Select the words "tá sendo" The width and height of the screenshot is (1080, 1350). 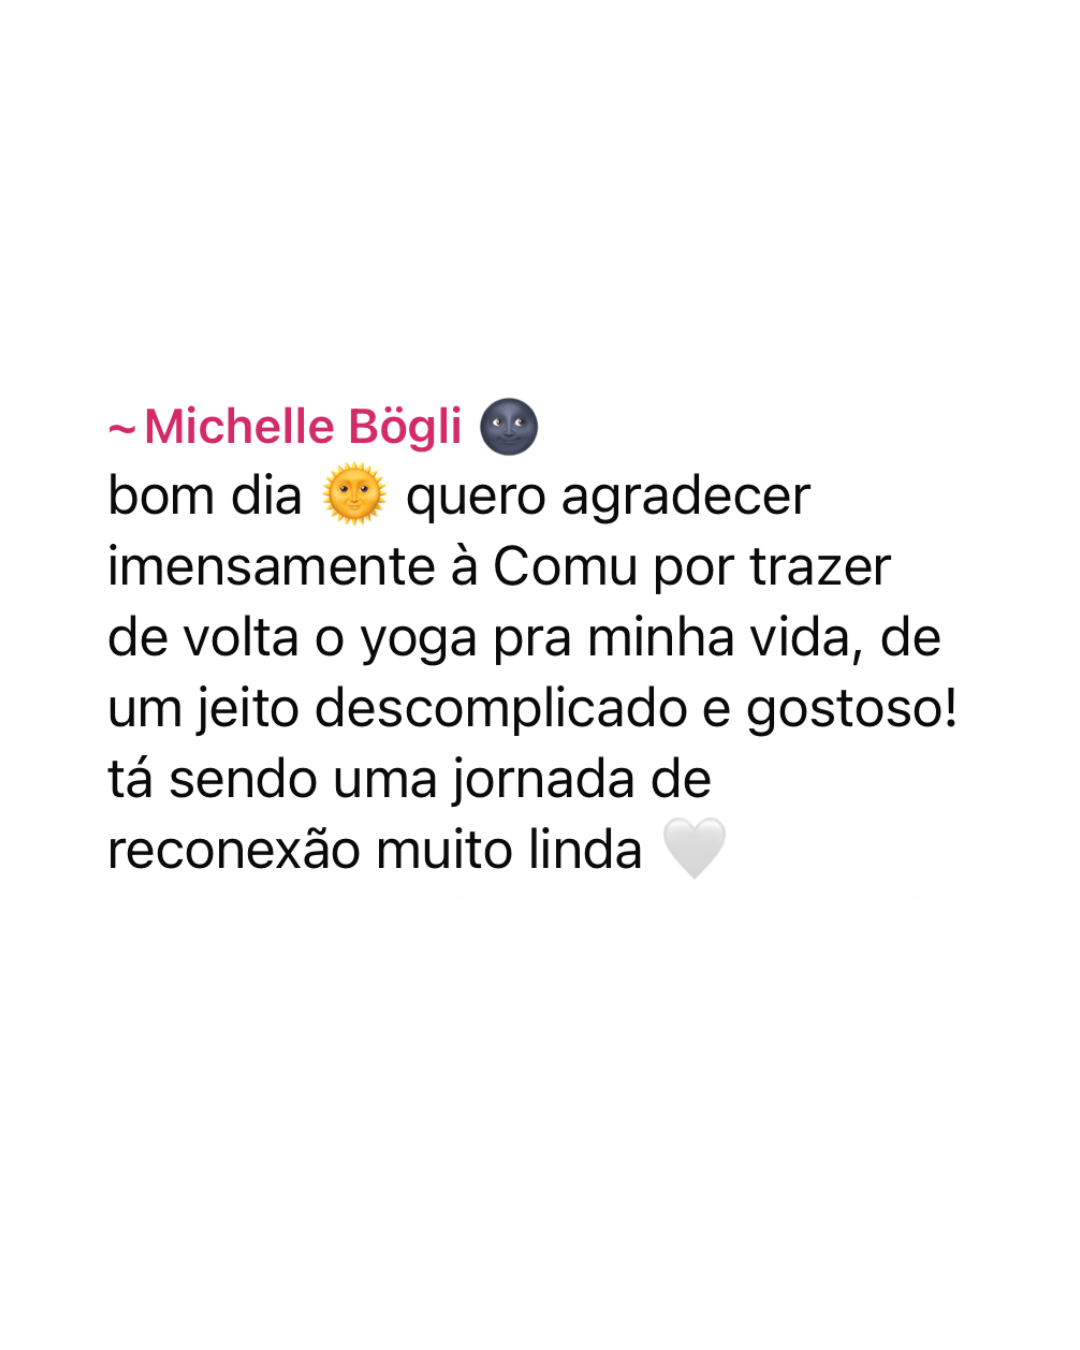tap(213, 779)
